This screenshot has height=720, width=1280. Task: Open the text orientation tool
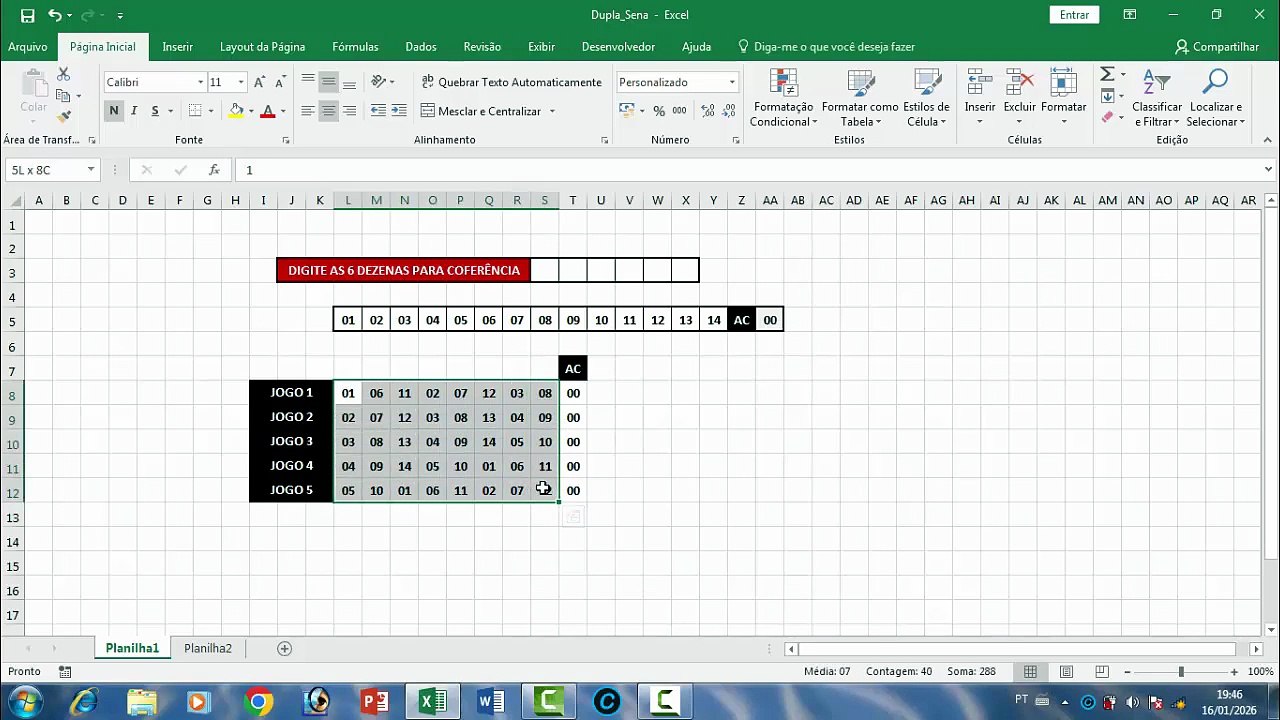pos(379,82)
